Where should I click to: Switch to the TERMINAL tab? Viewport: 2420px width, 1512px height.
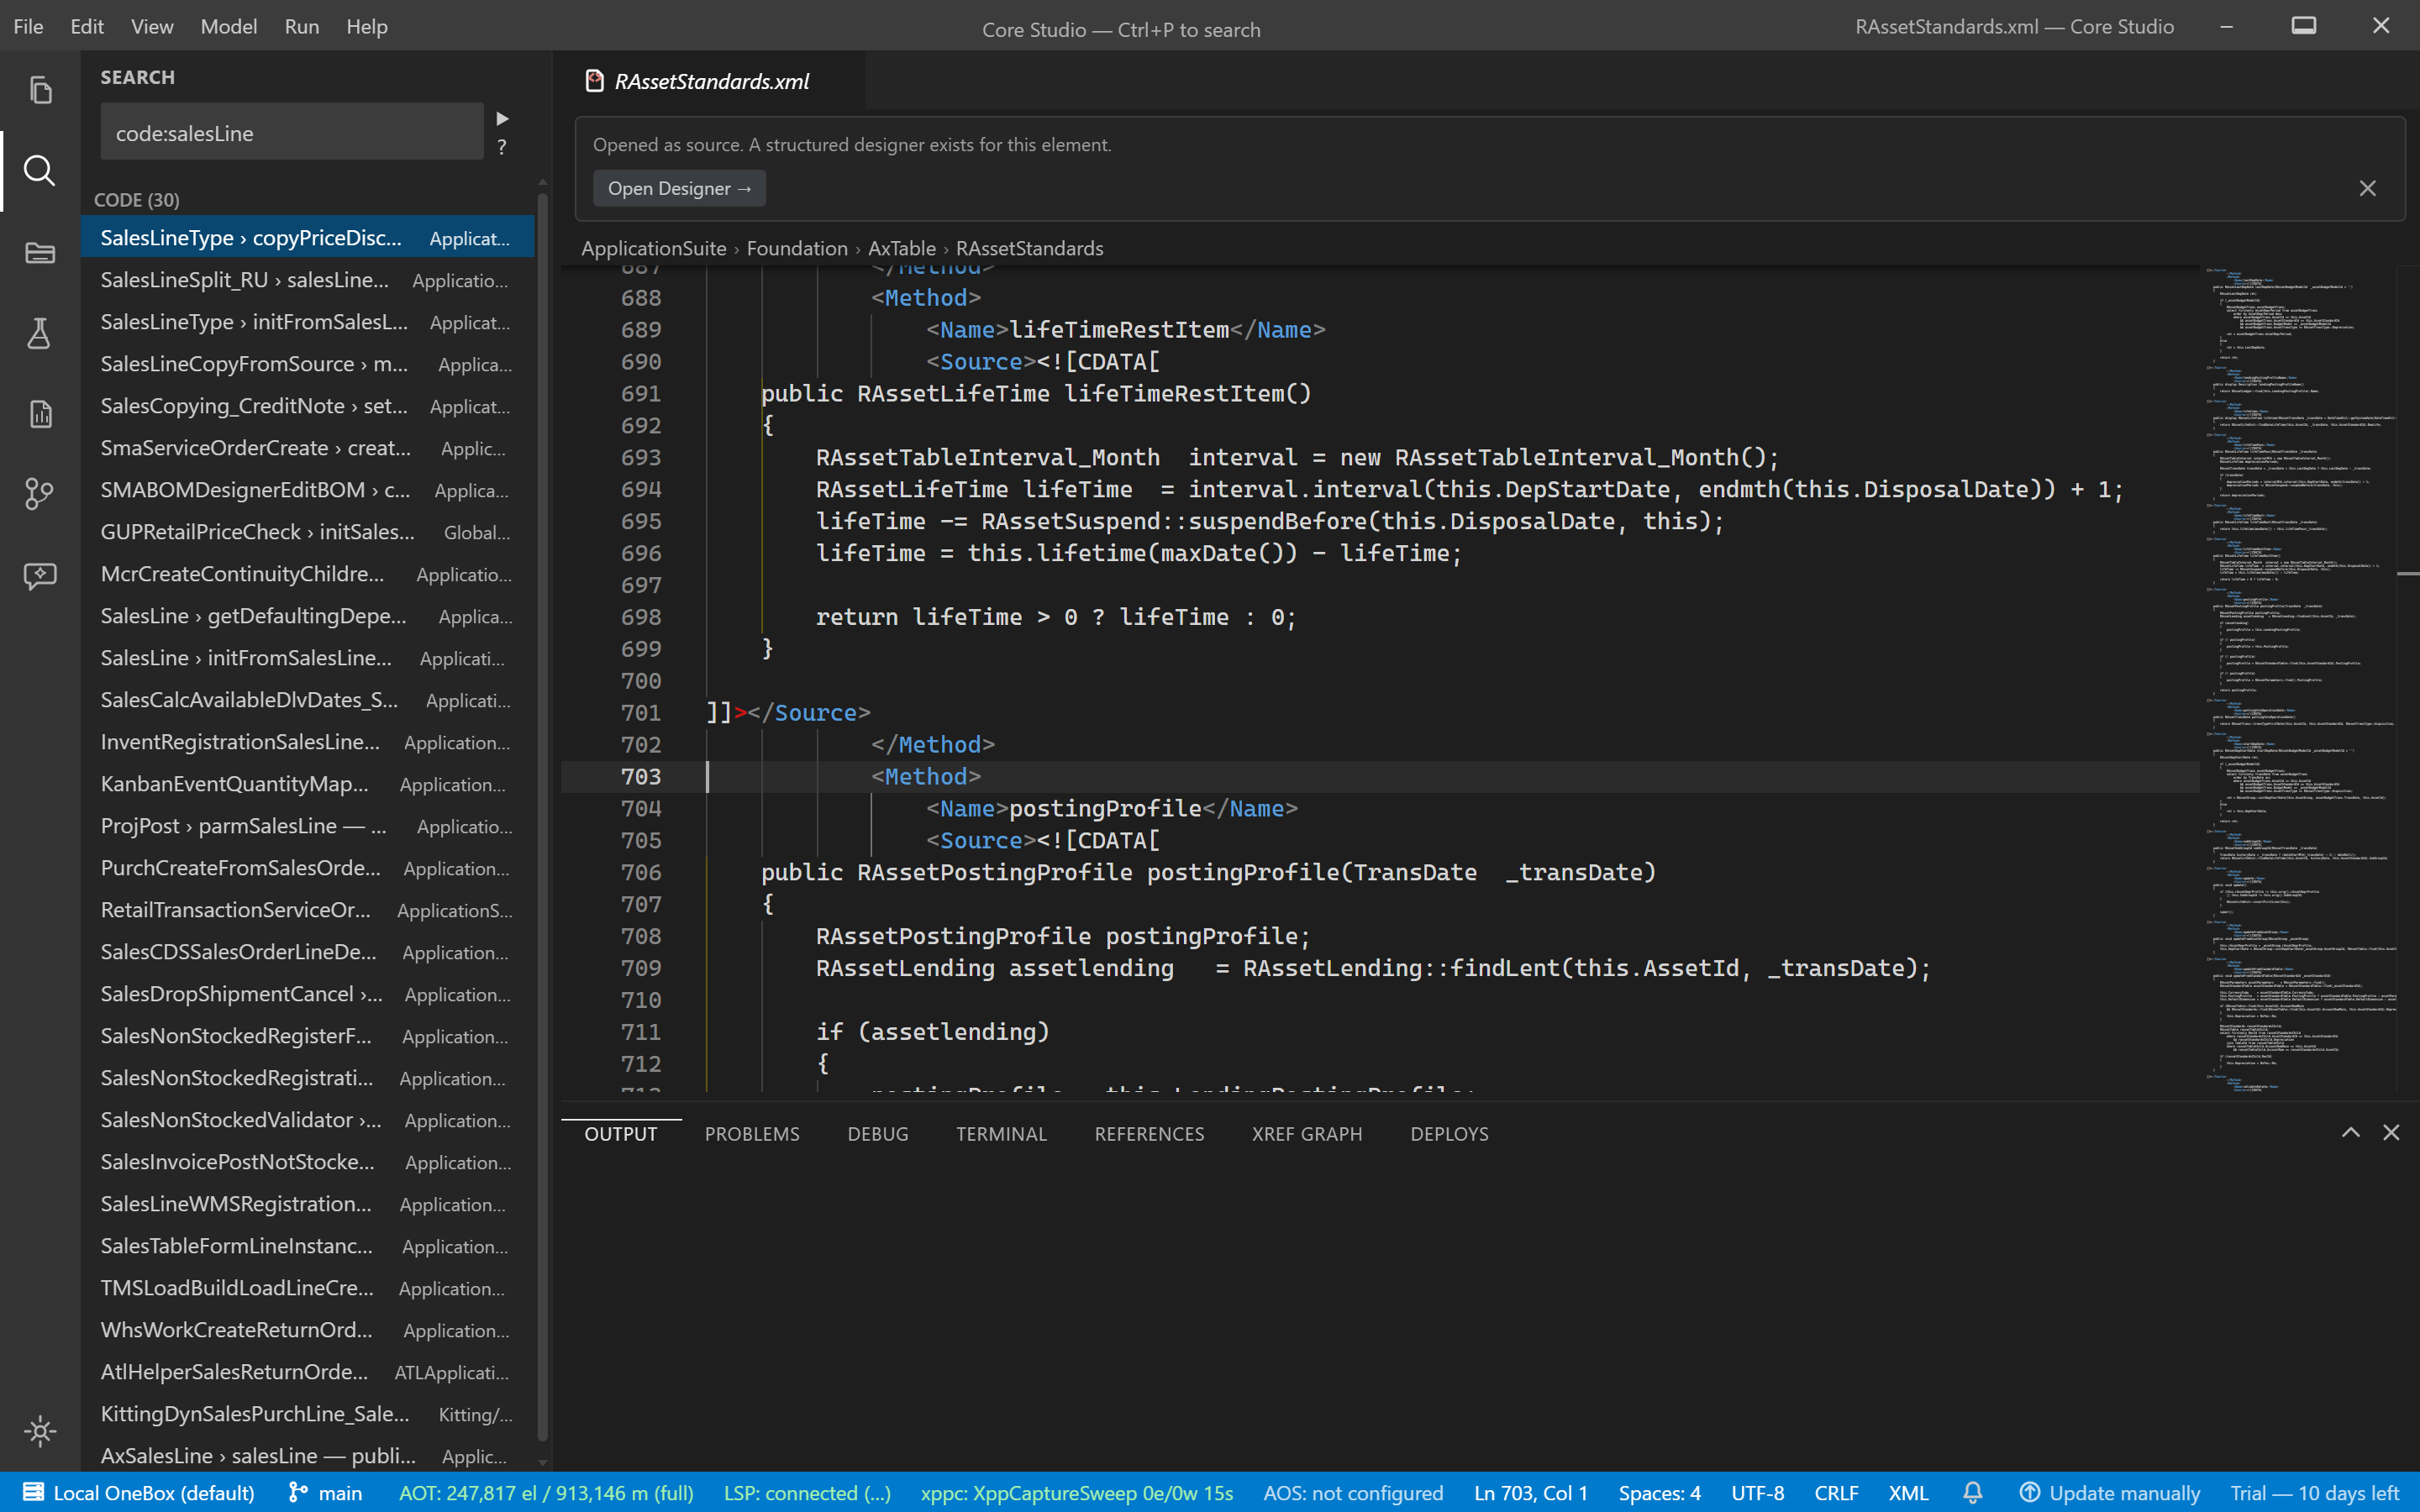point(1001,1133)
